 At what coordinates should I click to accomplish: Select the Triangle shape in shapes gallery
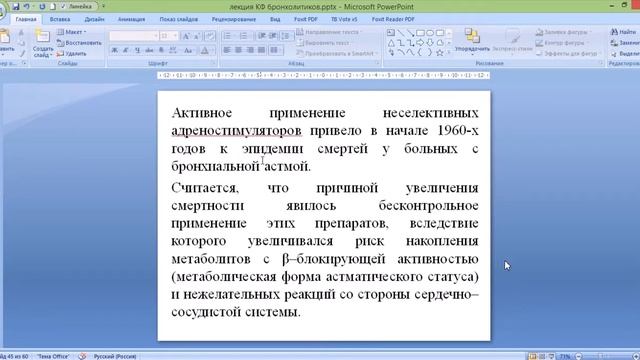click(x=391, y=42)
